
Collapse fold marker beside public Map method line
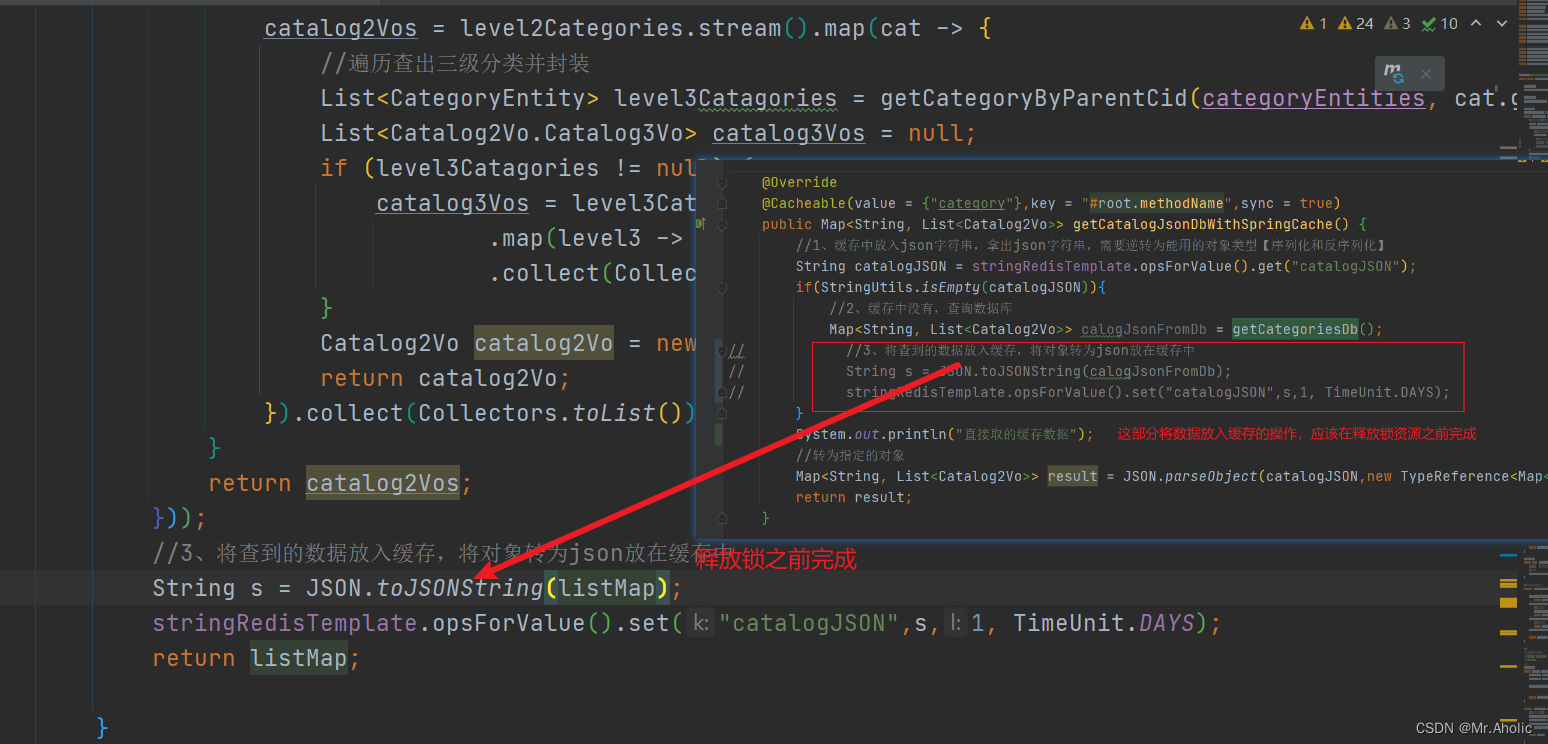[x=722, y=225]
